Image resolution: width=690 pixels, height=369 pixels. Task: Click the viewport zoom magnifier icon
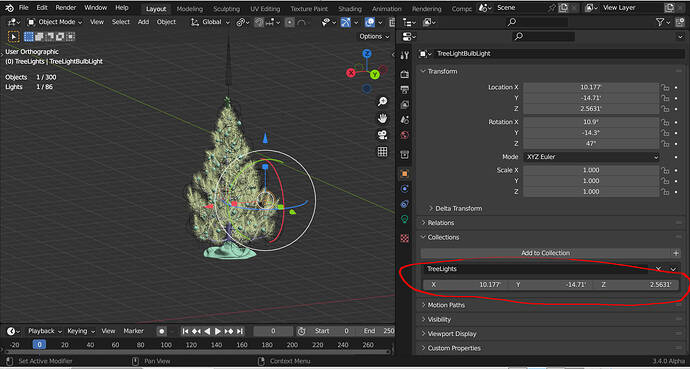[x=382, y=102]
